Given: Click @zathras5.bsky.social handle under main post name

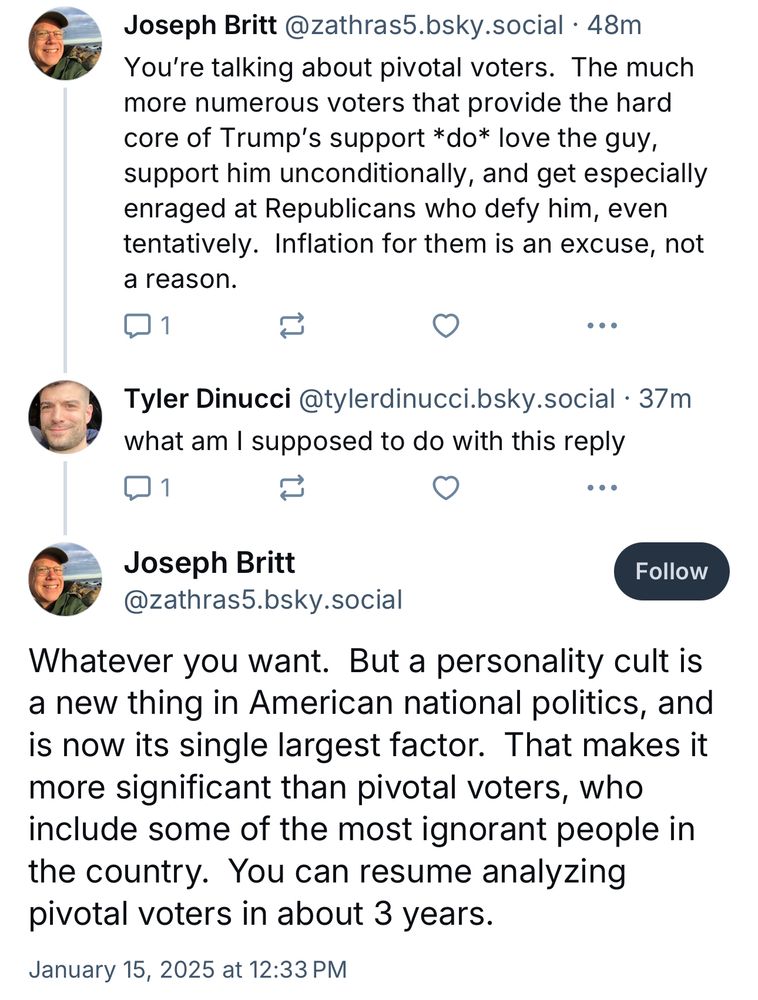Looking at the screenshot, I should pos(262,600).
